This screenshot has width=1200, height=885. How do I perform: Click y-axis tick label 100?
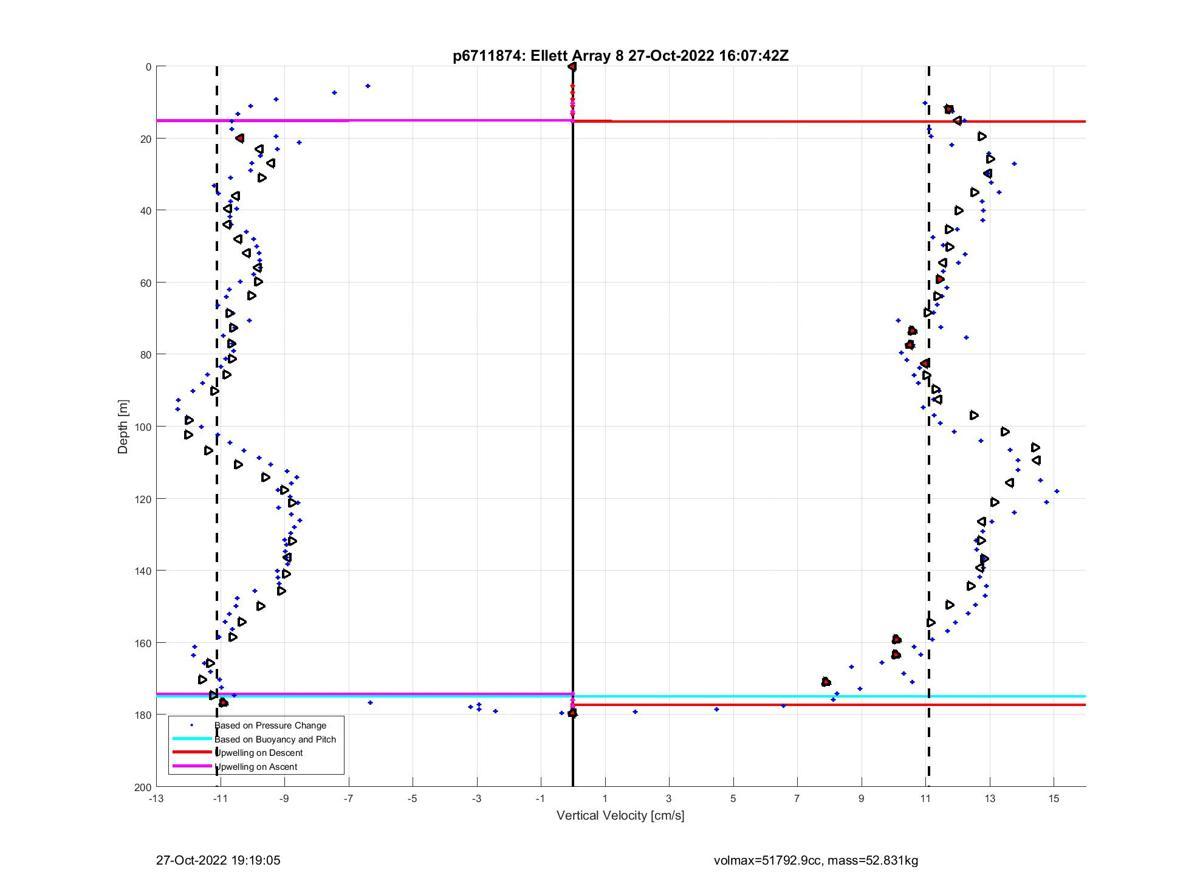pos(142,427)
